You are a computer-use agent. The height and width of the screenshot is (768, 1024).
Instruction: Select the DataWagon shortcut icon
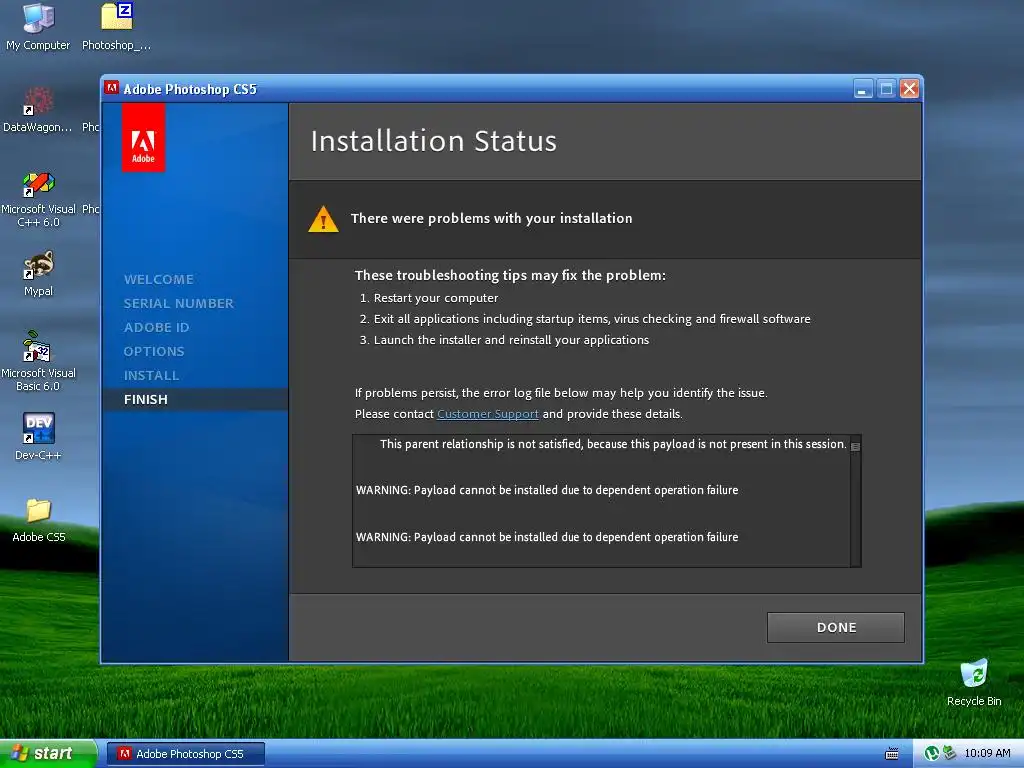(x=37, y=110)
